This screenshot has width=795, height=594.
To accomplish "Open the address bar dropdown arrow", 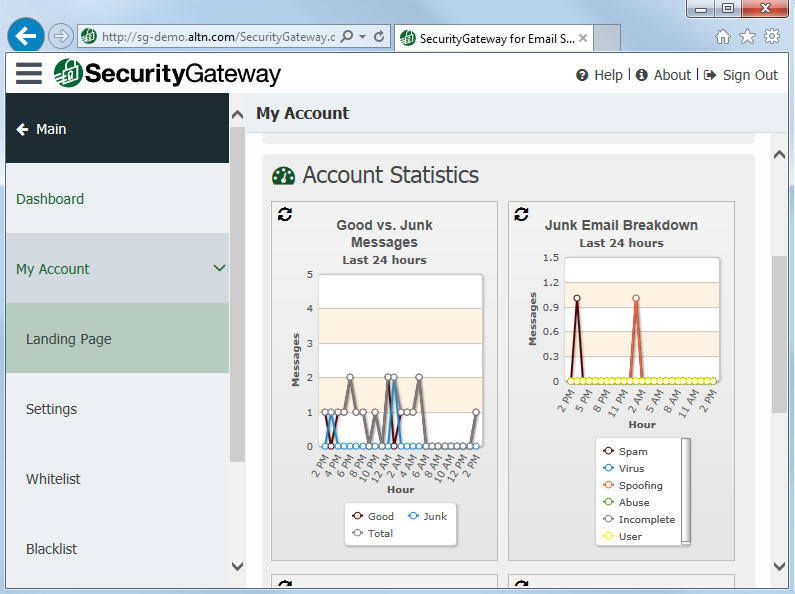I will 363,36.
